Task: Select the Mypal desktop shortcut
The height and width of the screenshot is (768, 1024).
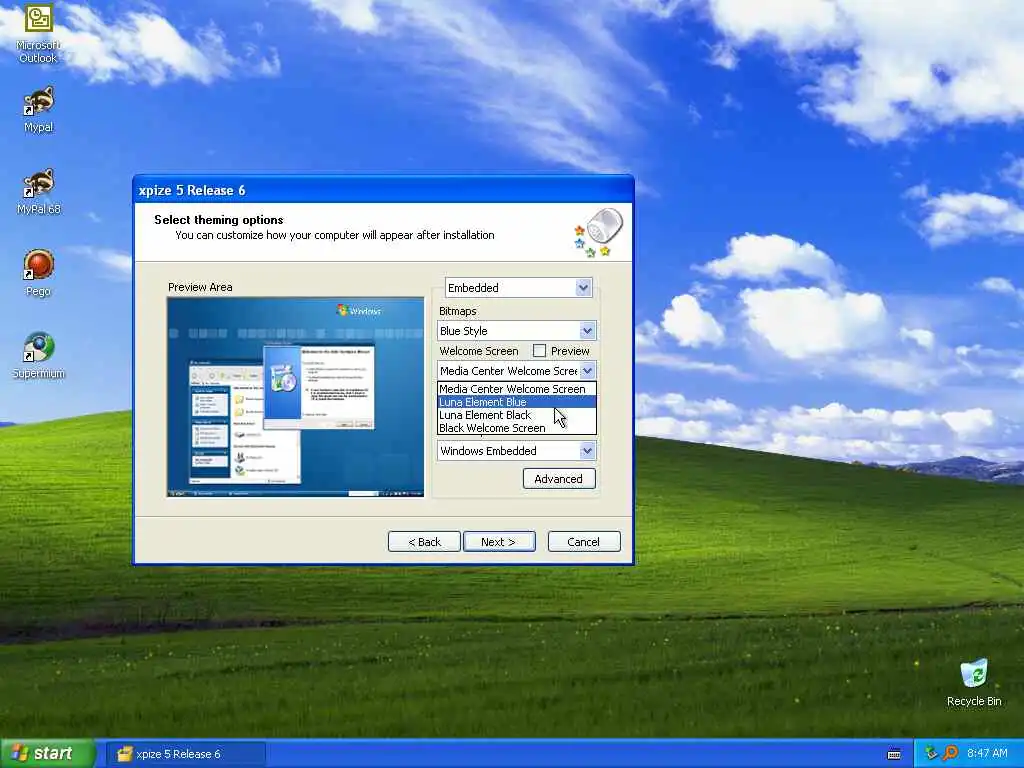Action: click(38, 108)
